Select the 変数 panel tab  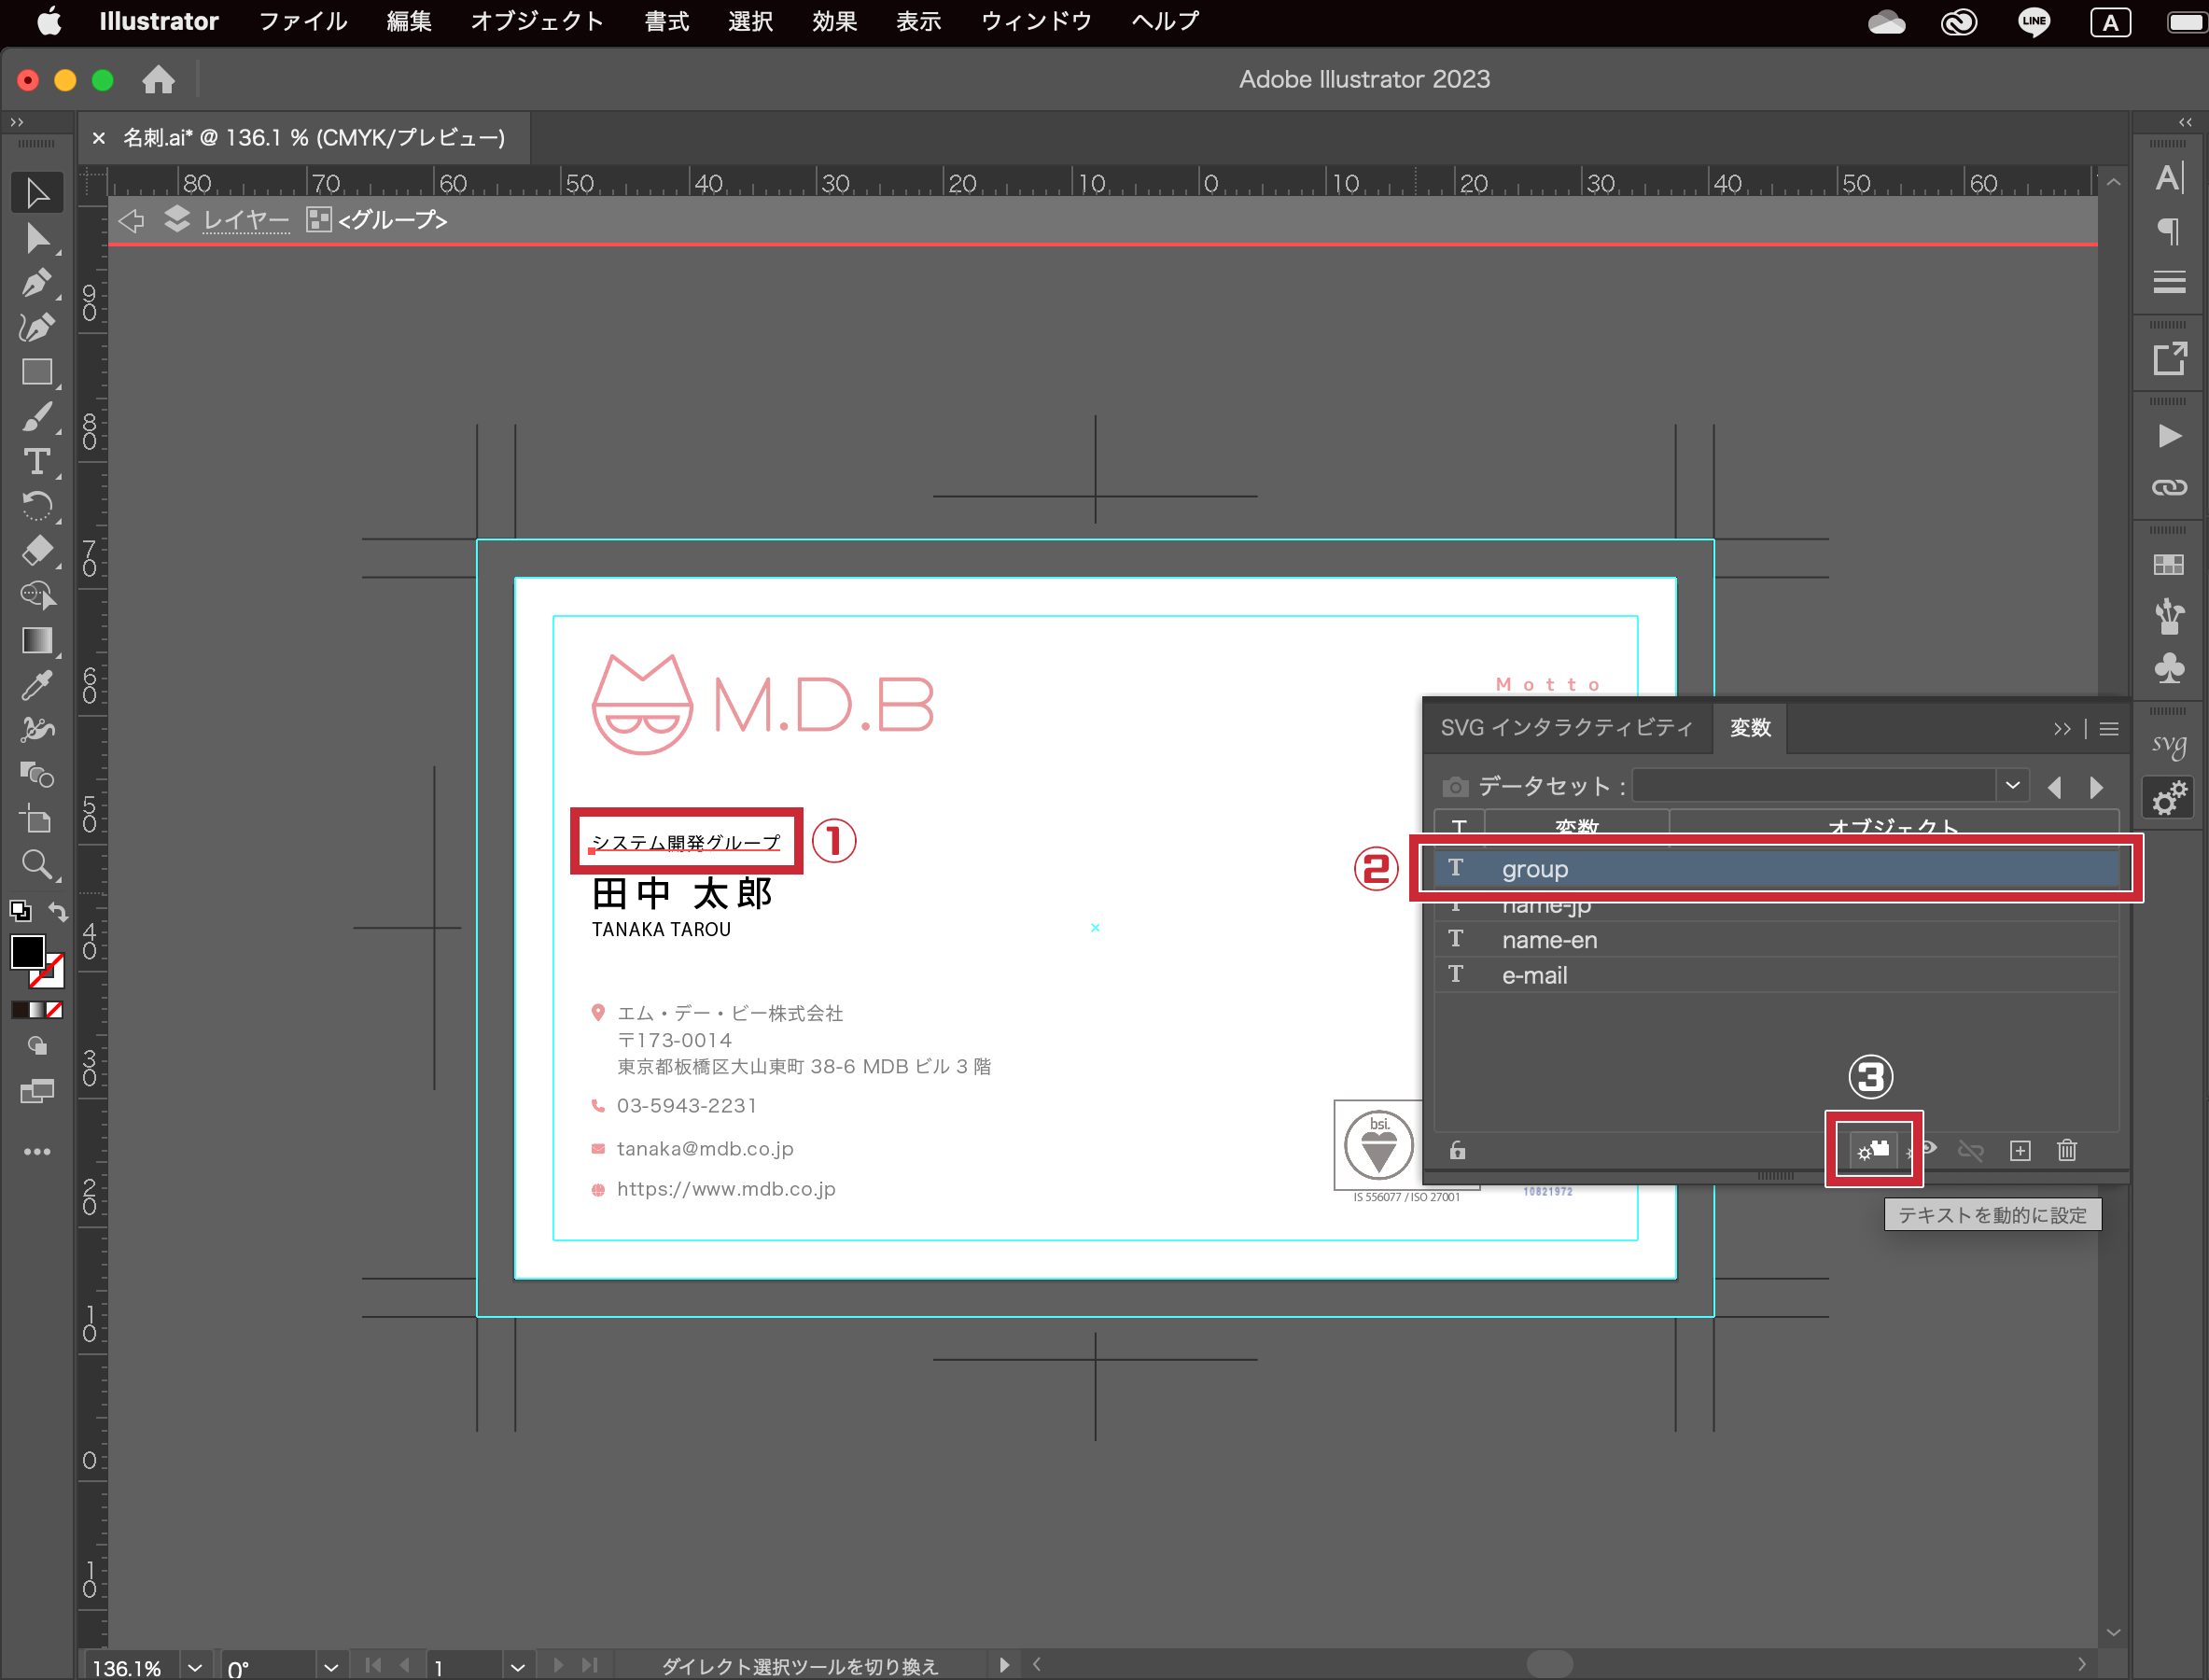click(1750, 728)
